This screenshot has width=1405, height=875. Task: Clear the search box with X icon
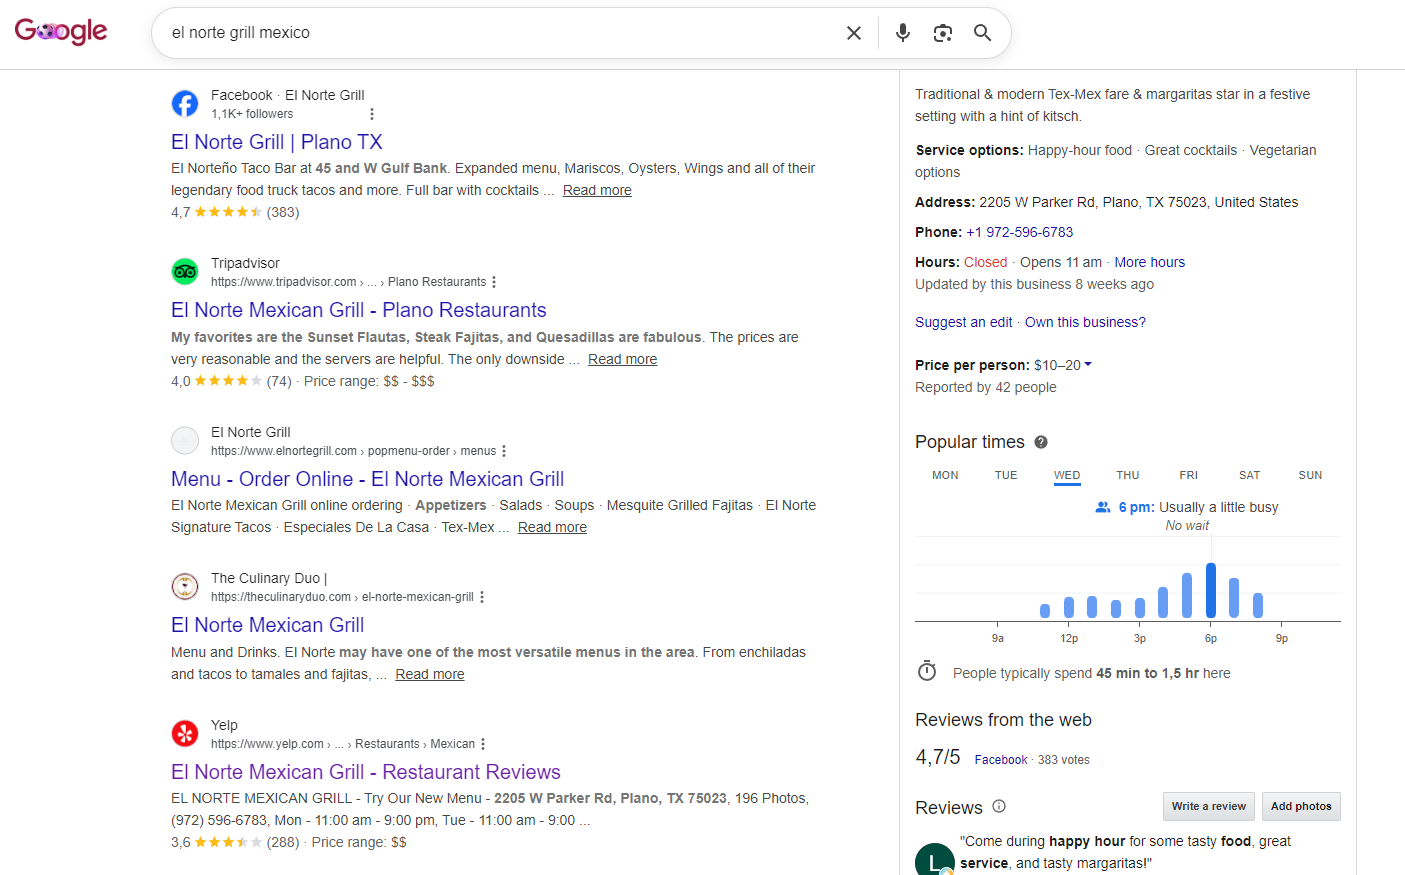(x=854, y=33)
